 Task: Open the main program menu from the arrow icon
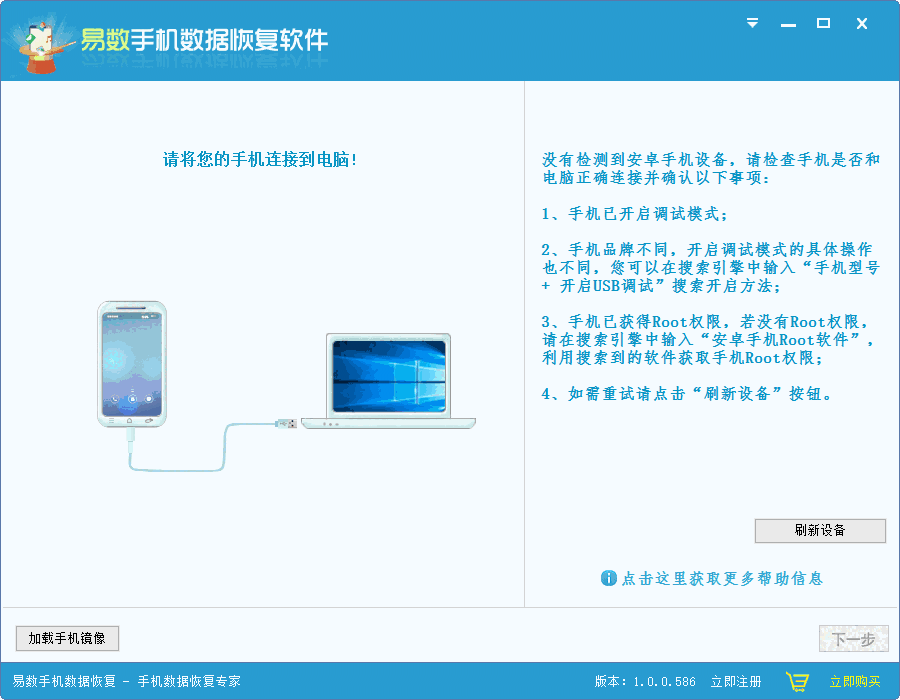click(x=751, y=22)
